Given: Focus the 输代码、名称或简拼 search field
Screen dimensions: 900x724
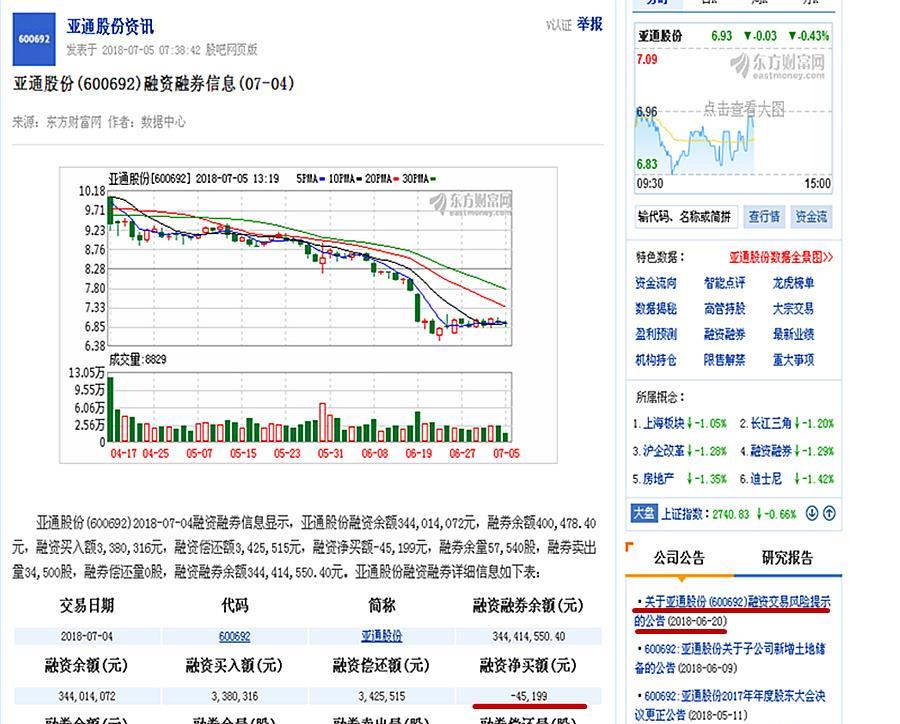Looking at the screenshot, I should coord(686,216).
